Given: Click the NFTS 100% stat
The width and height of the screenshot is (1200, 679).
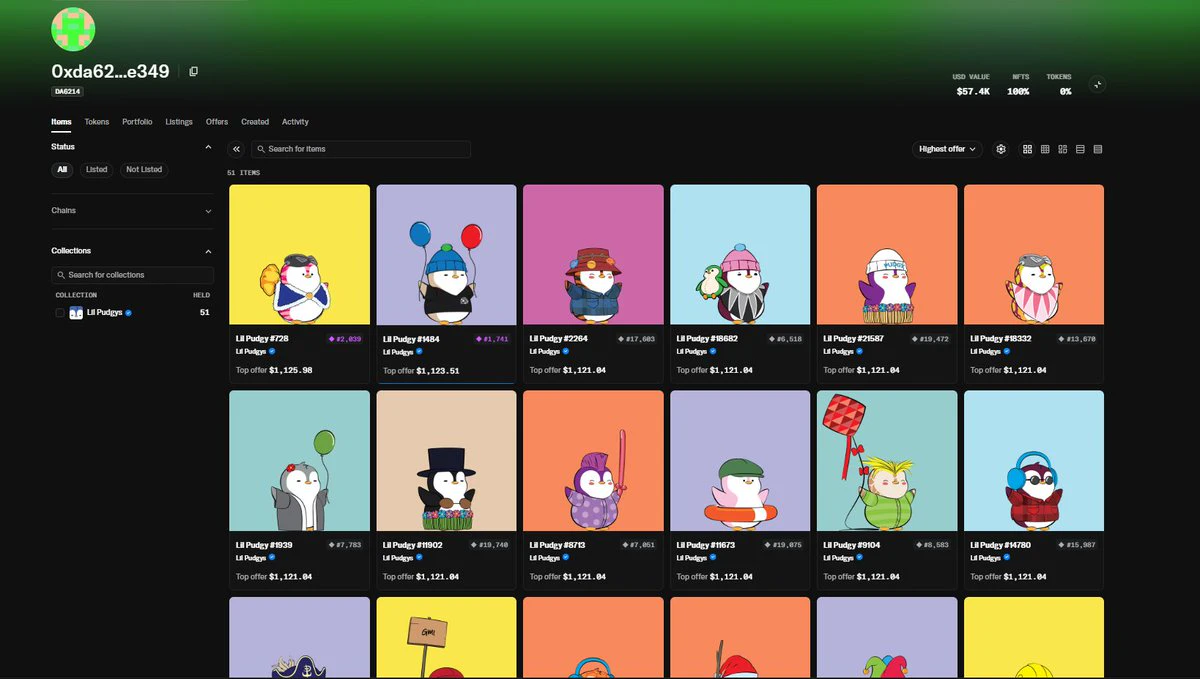Looking at the screenshot, I should [1018, 91].
